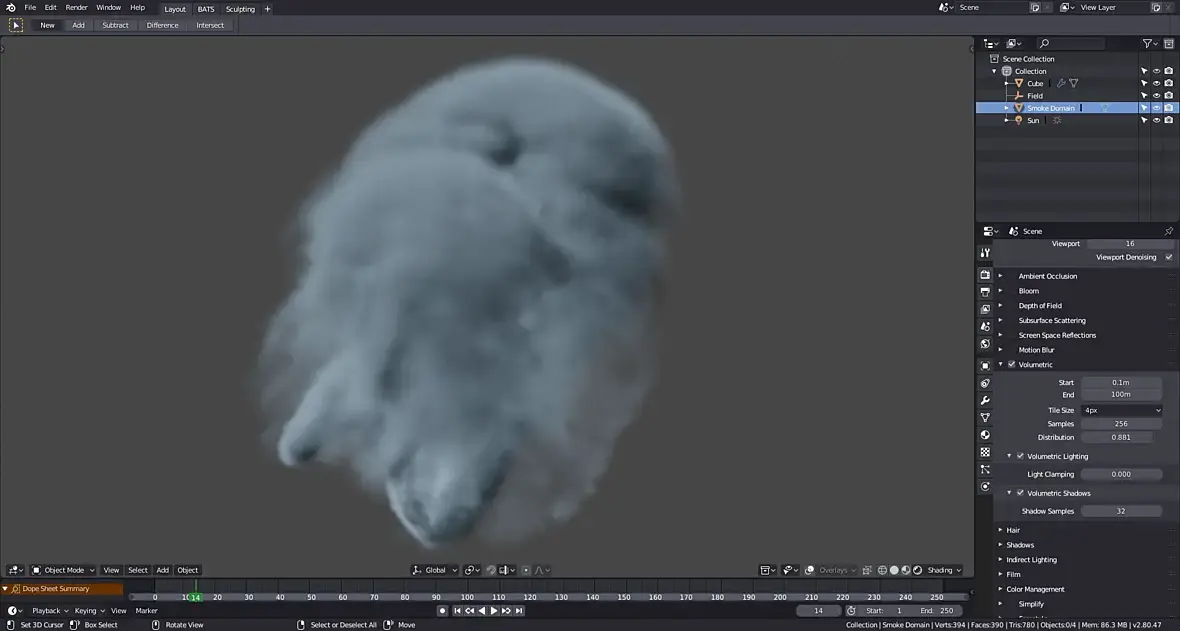Hide the Cube in the viewport
This screenshot has height=631, width=1180.
pos(1157,84)
